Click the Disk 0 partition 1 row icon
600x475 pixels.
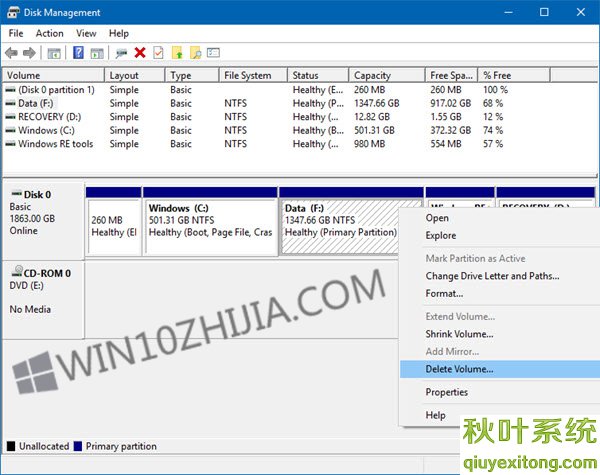tap(11, 90)
